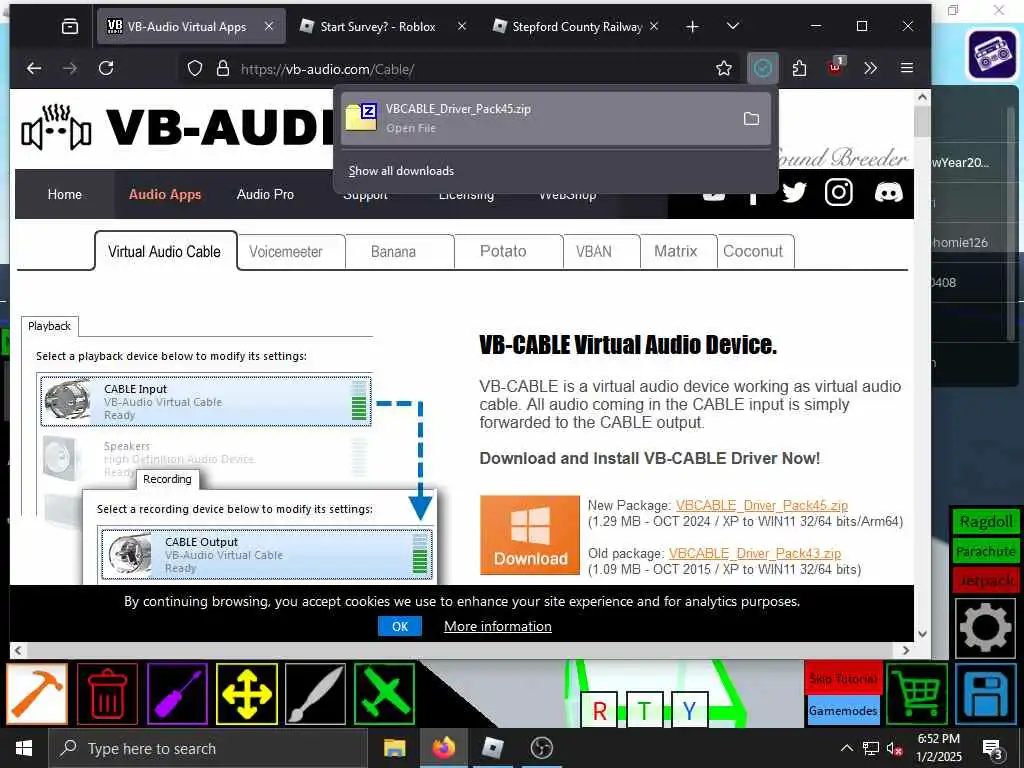Open Audio Pro in site navigation

click(x=265, y=195)
